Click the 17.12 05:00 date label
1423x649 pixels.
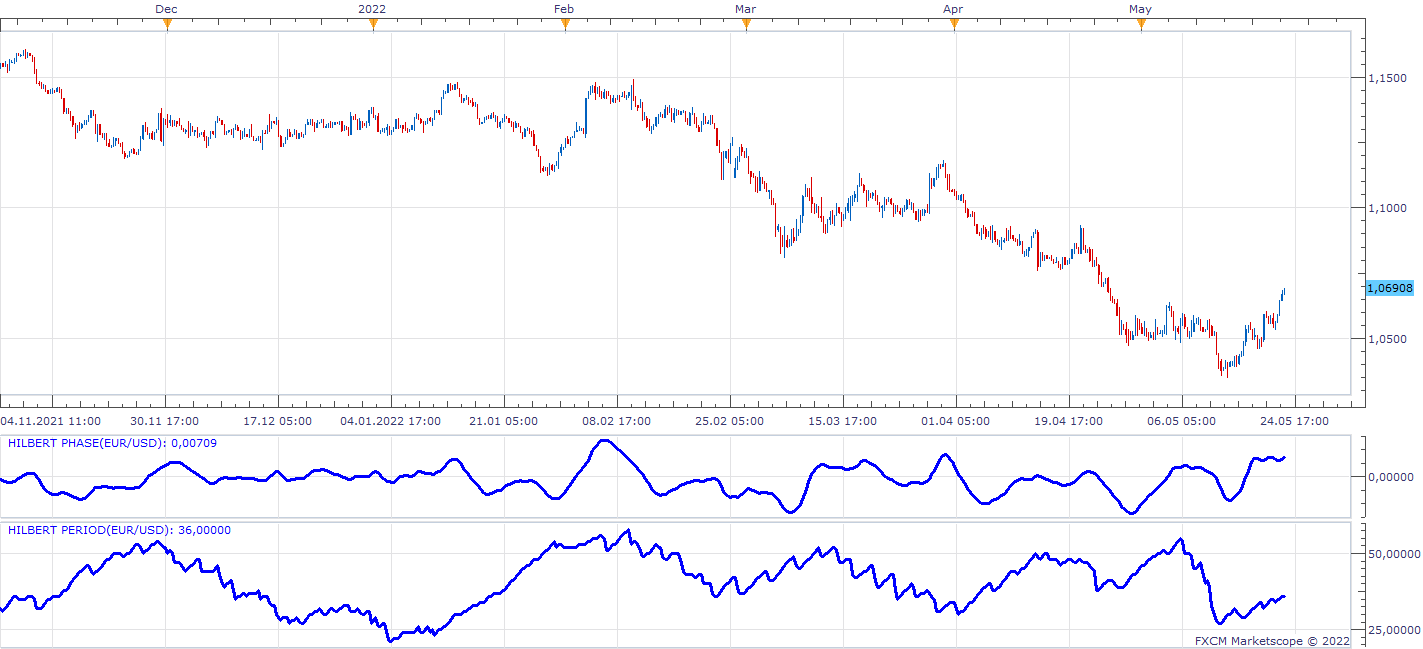(278, 421)
